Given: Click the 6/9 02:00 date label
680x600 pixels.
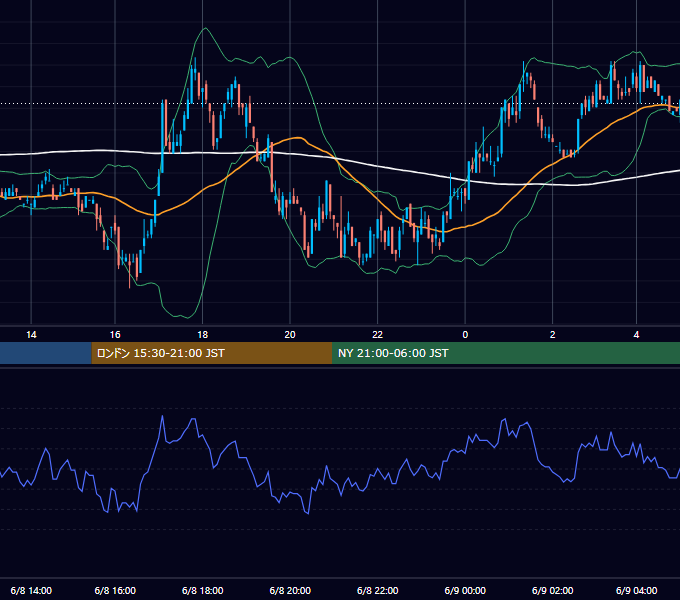Looking at the screenshot, I should tap(552, 590).
